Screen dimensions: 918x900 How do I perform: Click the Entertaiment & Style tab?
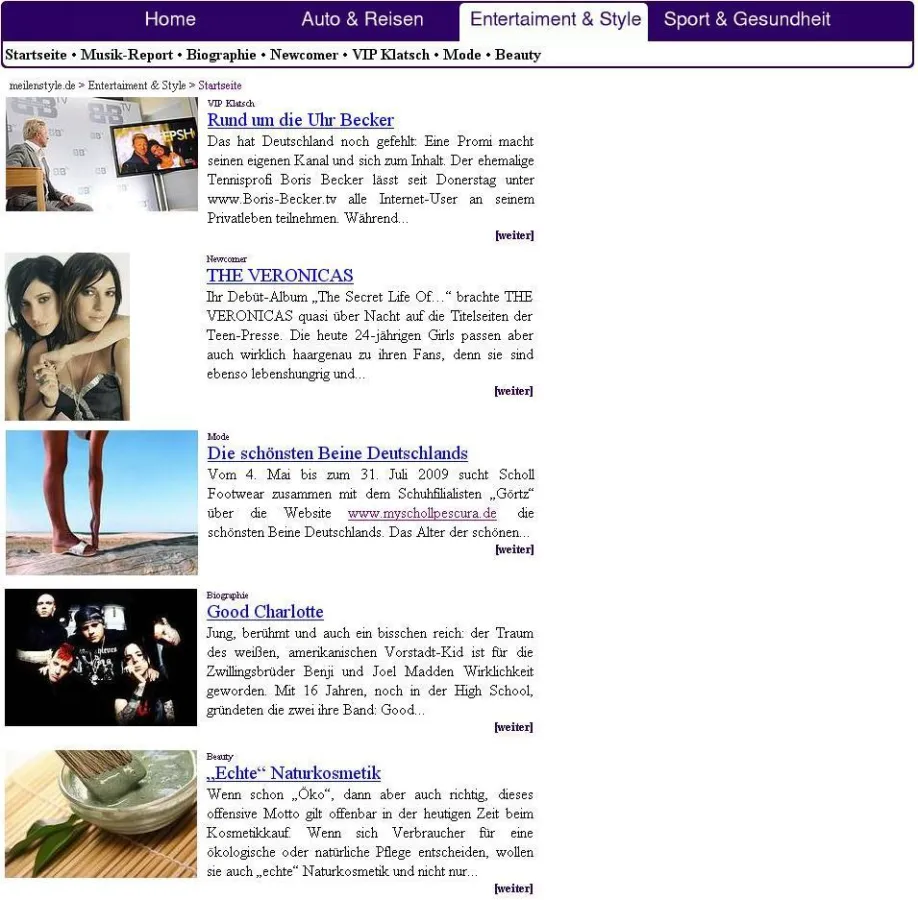click(x=554, y=19)
